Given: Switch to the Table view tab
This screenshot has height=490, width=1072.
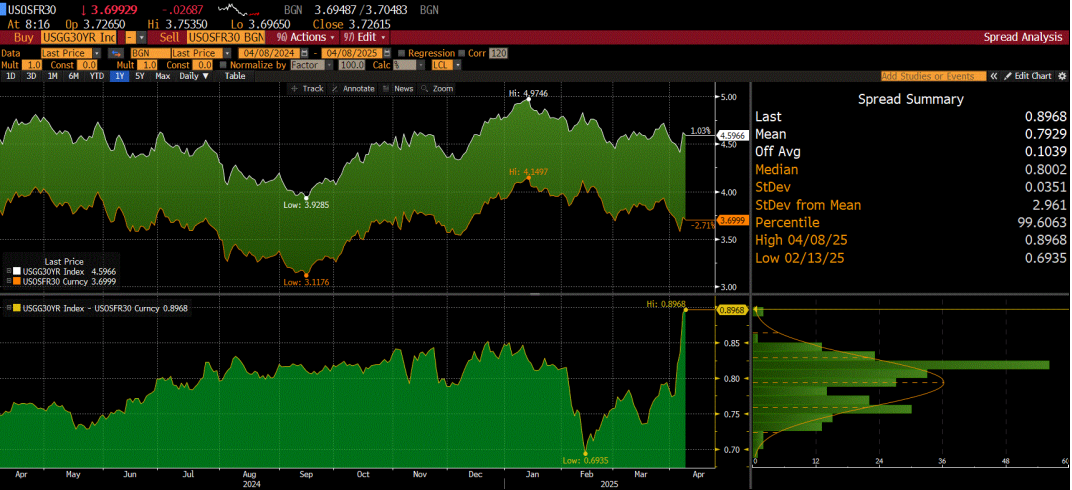Looking at the screenshot, I should point(235,76).
